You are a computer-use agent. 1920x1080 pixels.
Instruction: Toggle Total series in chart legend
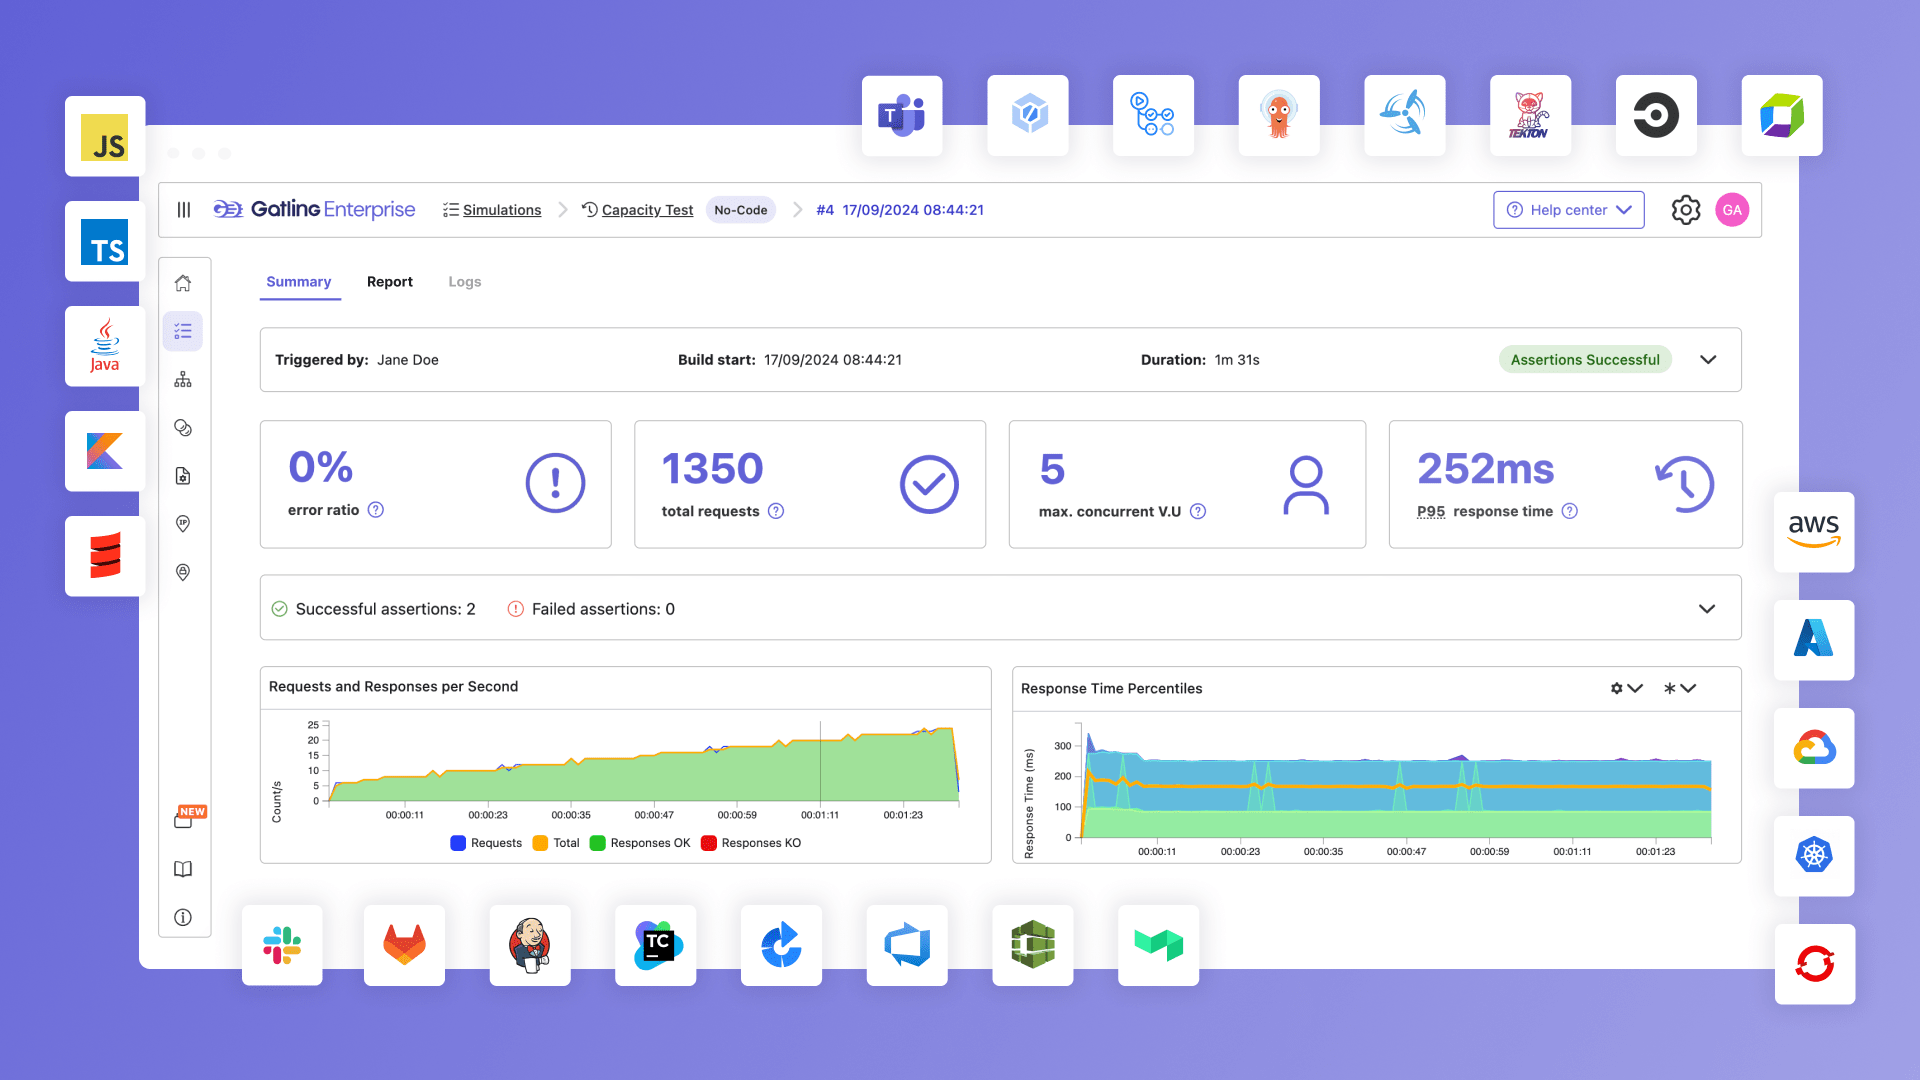(556, 843)
